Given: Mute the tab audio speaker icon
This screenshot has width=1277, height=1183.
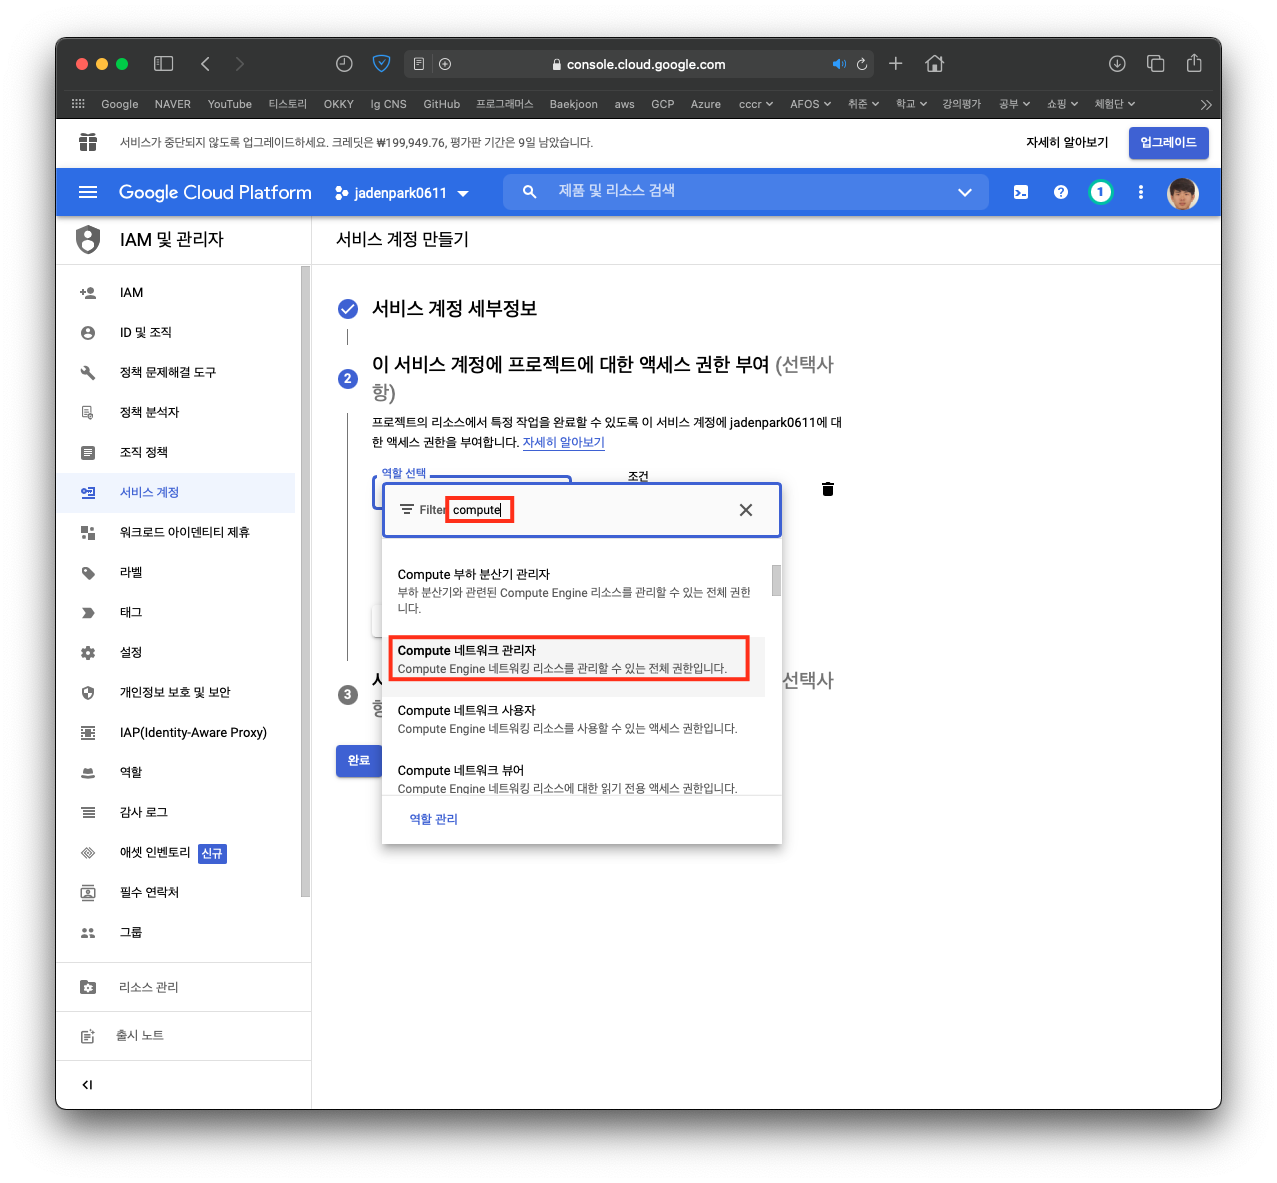Looking at the screenshot, I should (x=839, y=64).
